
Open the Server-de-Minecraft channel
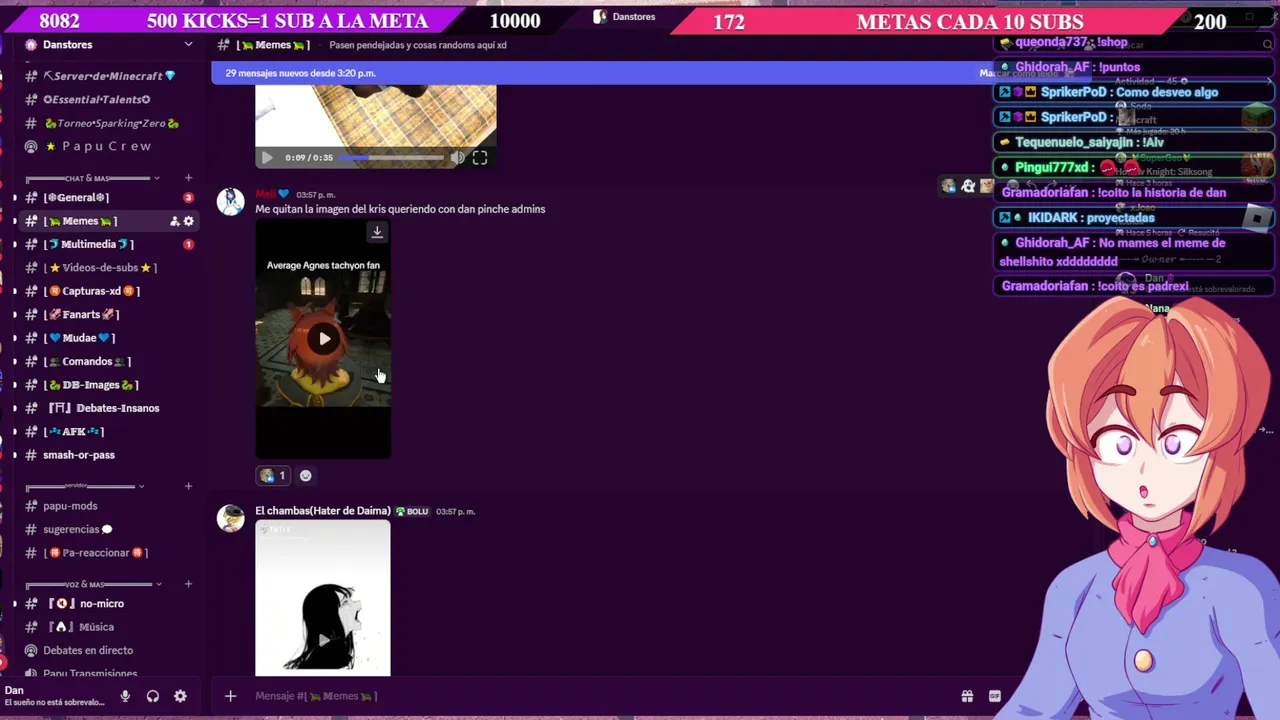[108, 76]
